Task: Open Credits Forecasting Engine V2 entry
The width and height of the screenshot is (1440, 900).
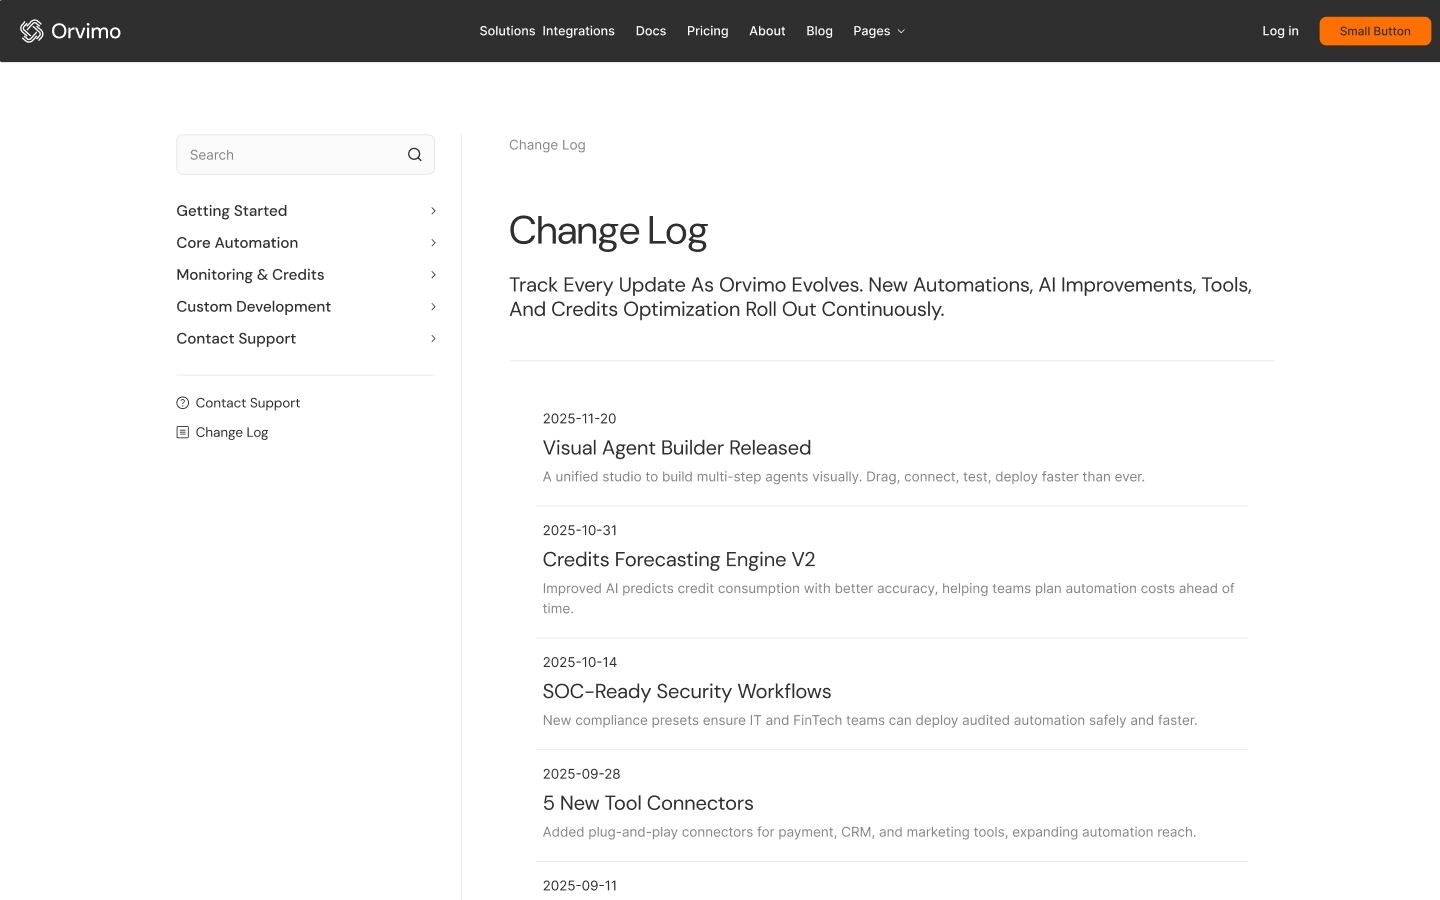Action: [679, 560]
